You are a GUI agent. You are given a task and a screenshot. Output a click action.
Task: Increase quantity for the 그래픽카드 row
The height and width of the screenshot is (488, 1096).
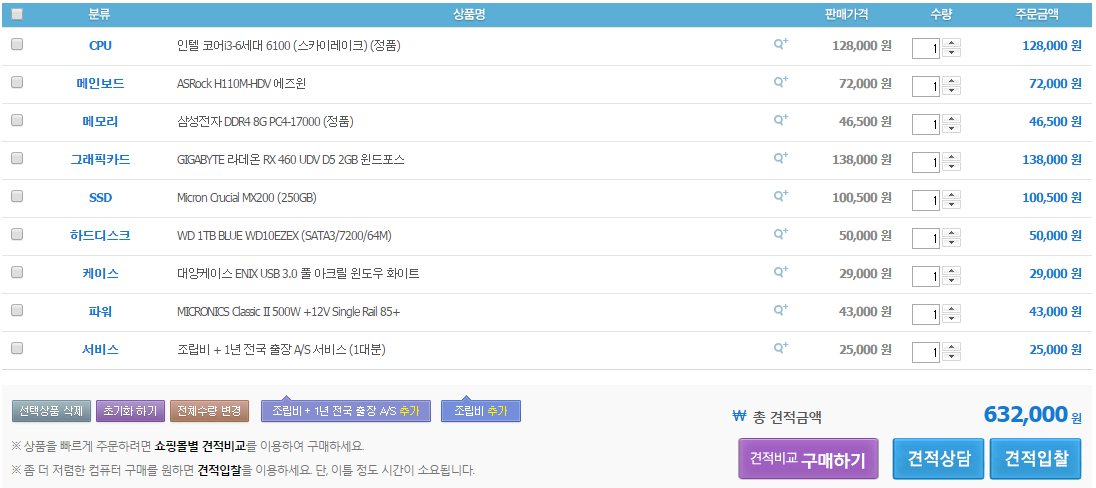[951, 157]
